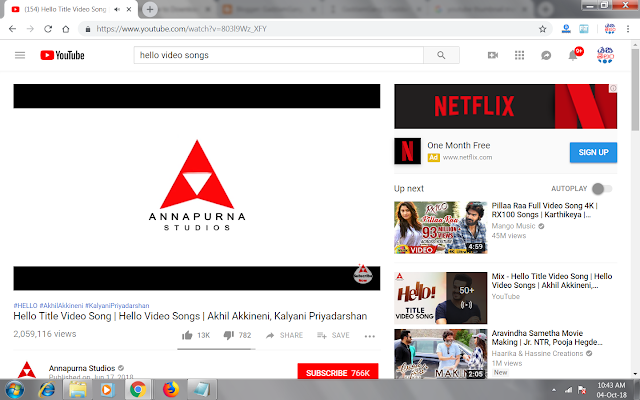Open the notifications bell
The height and width of the screenshot is (400, 640).
point(573,55)
